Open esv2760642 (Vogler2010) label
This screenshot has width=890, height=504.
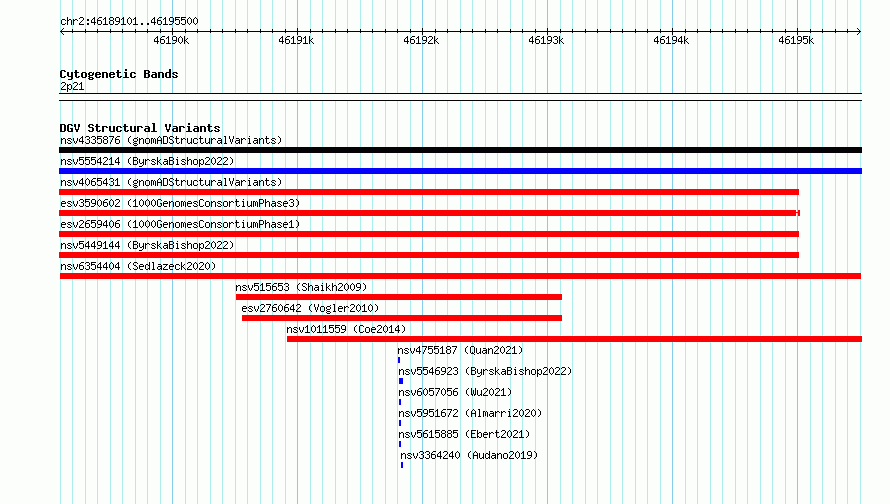(x=310, y=308)
